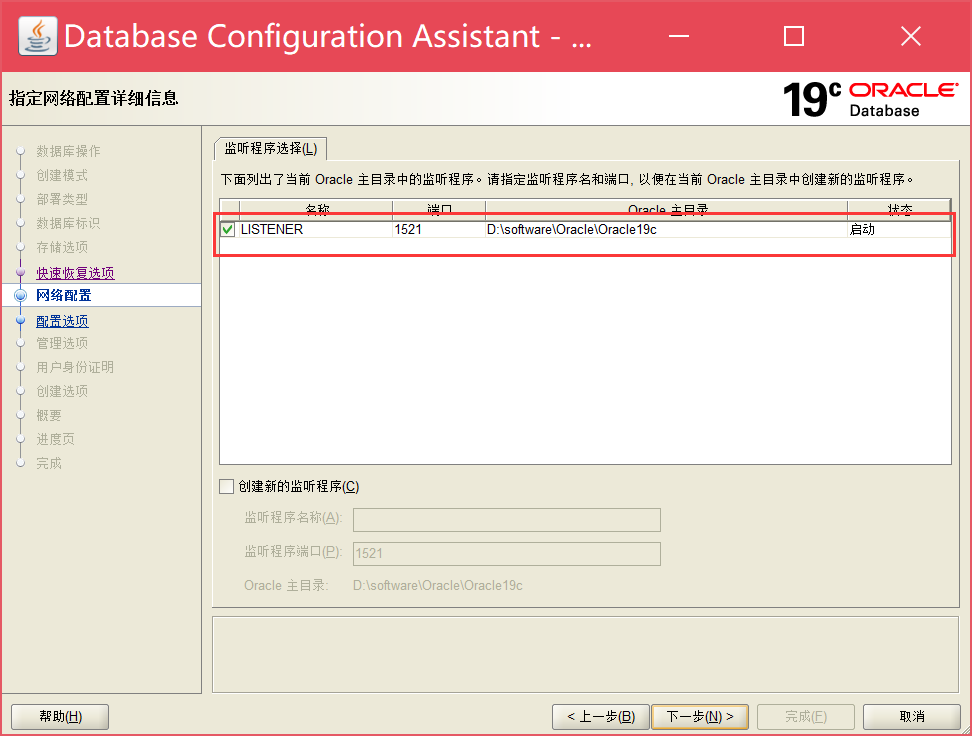
Task: Open the 快速恢复选项 link
Action: pyautogui.click(x=75, y=271)
